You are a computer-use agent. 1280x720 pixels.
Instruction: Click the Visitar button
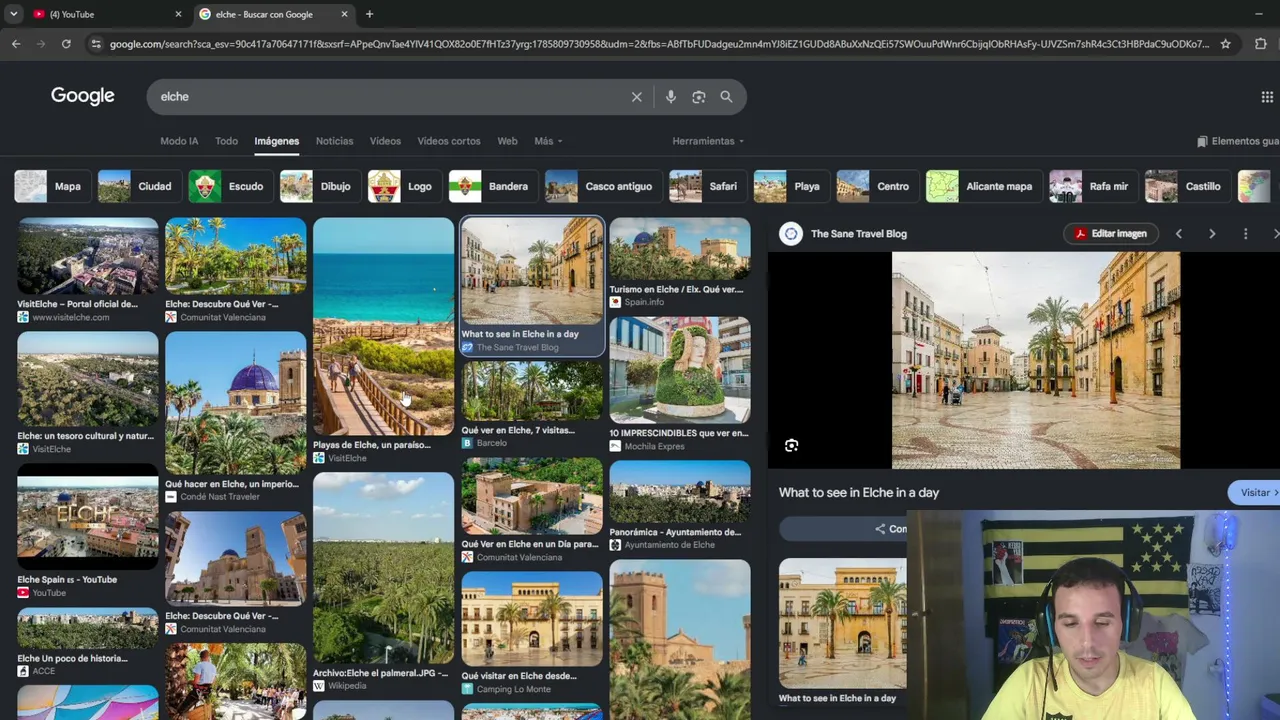click(1254, 493)
